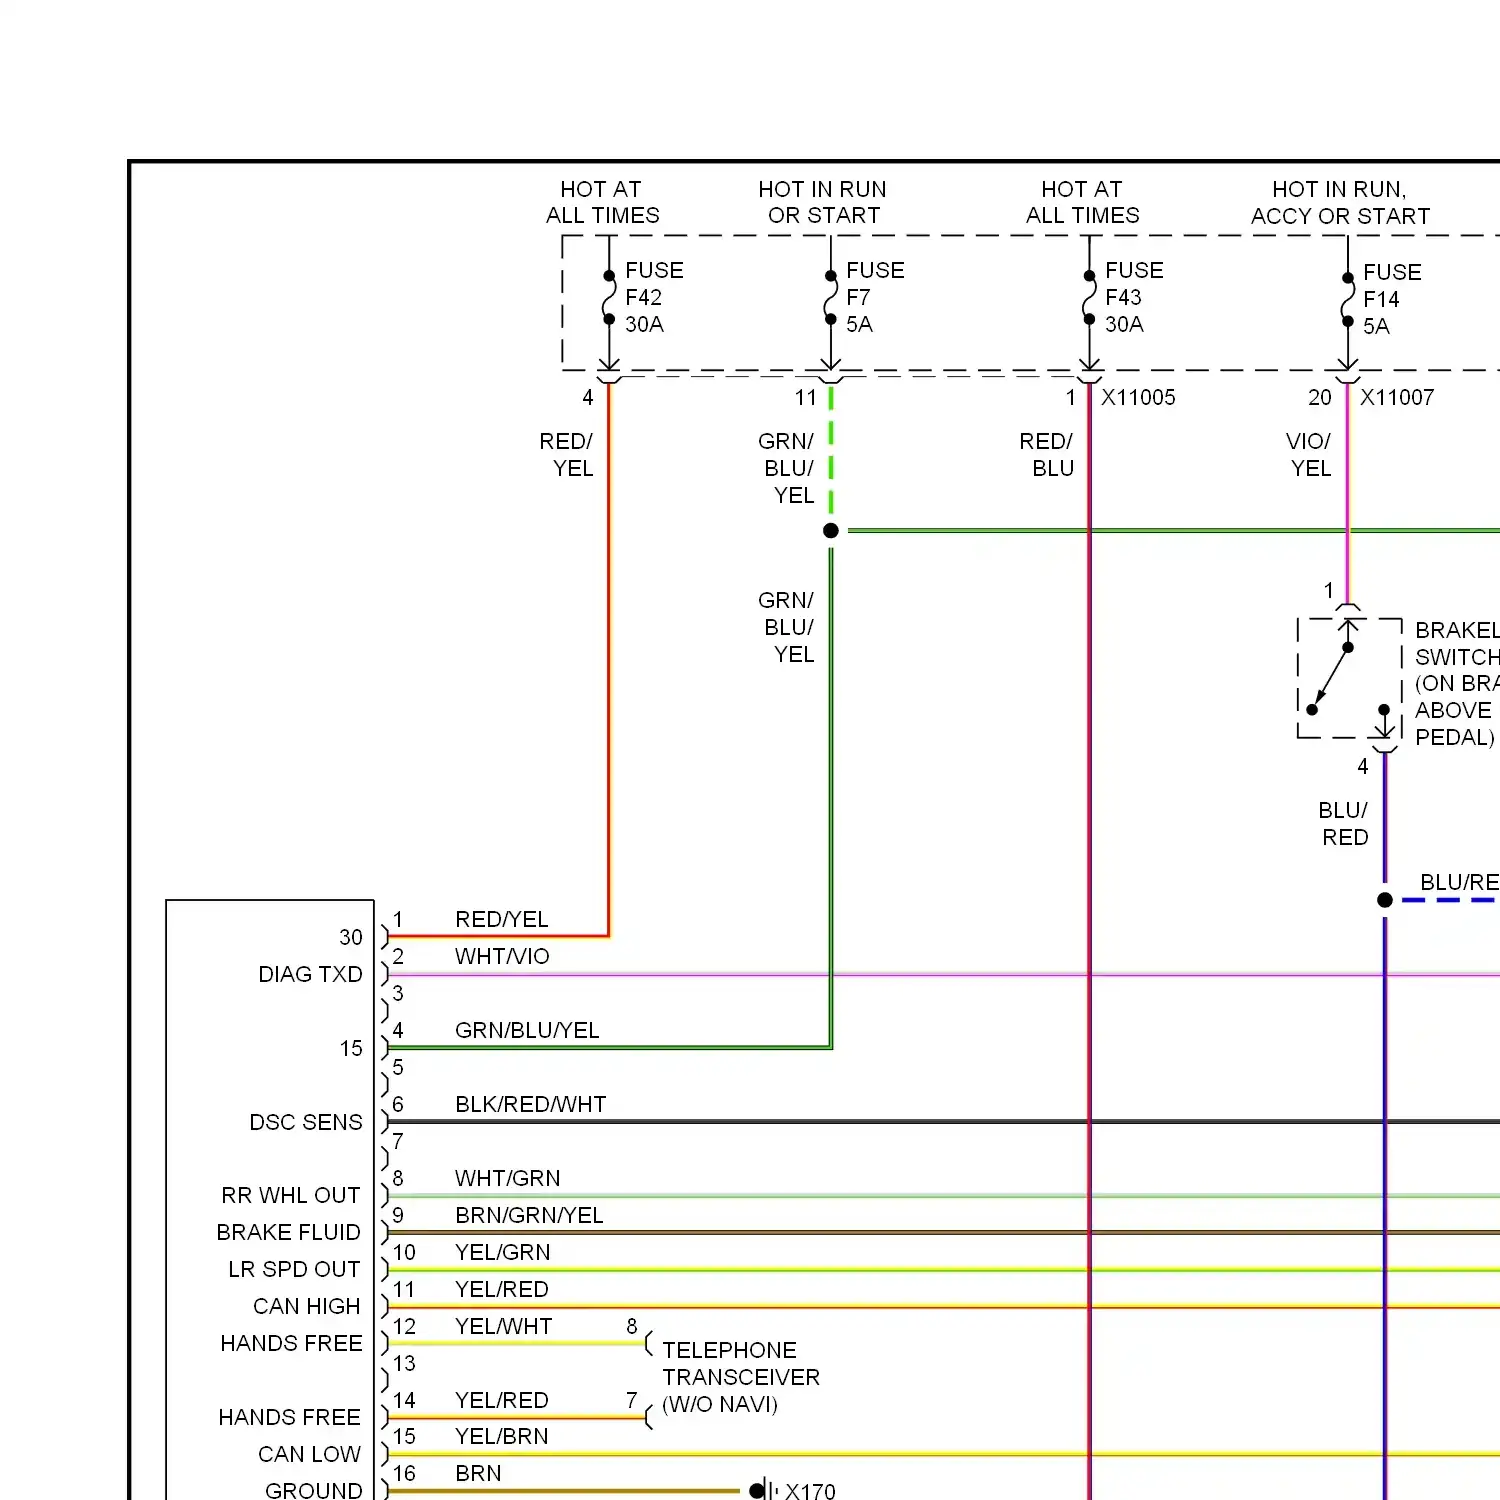
Task: Click GRN/BLU/YEL label below the splice dot
Action: (x=787, y=627)
